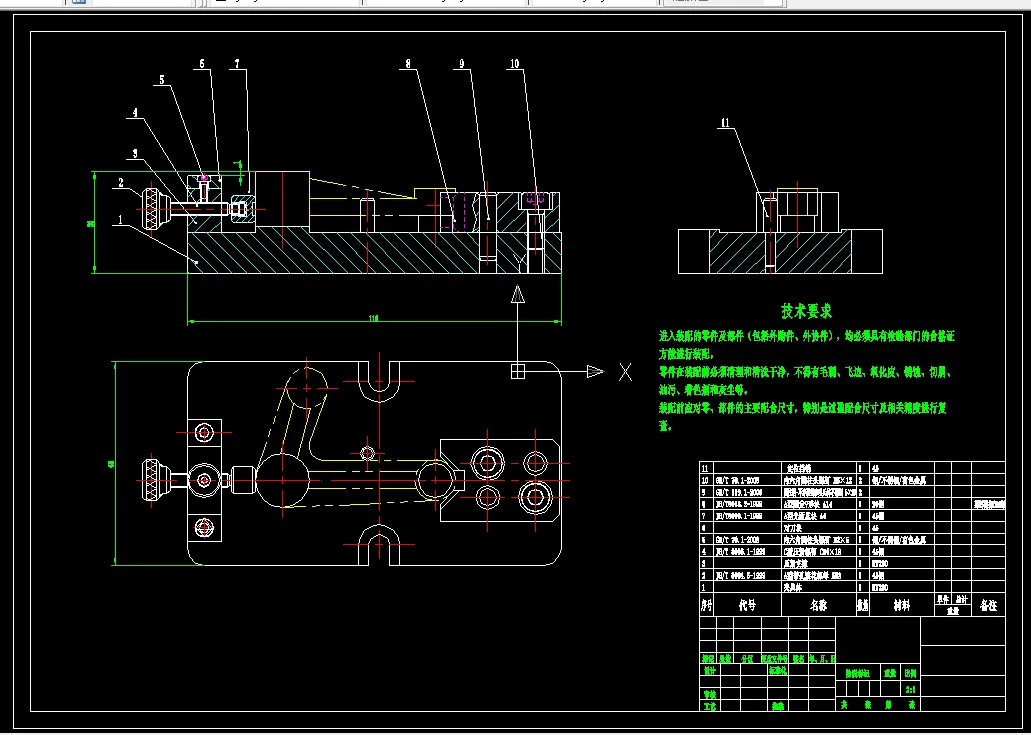Image resolution: width=1031 pixels, height=735 pixels.
Task: Click the Y axis arrowhead of the UCS
Action: click(x=518, y=294)
